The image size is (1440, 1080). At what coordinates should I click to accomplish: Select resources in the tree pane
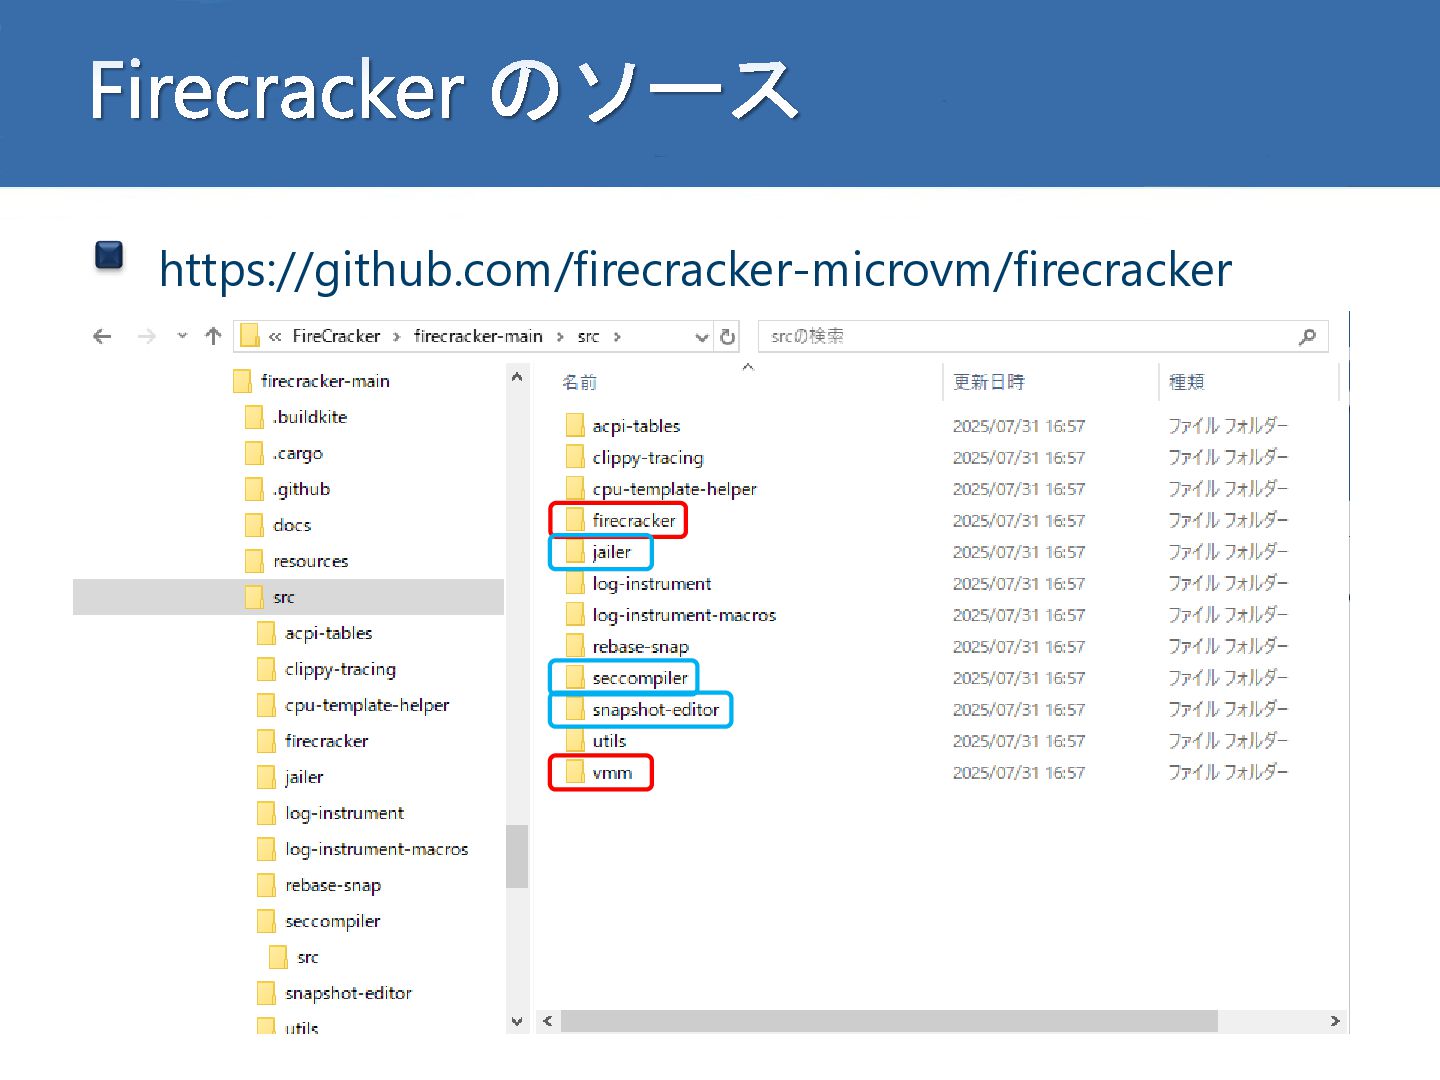point(311,561)
